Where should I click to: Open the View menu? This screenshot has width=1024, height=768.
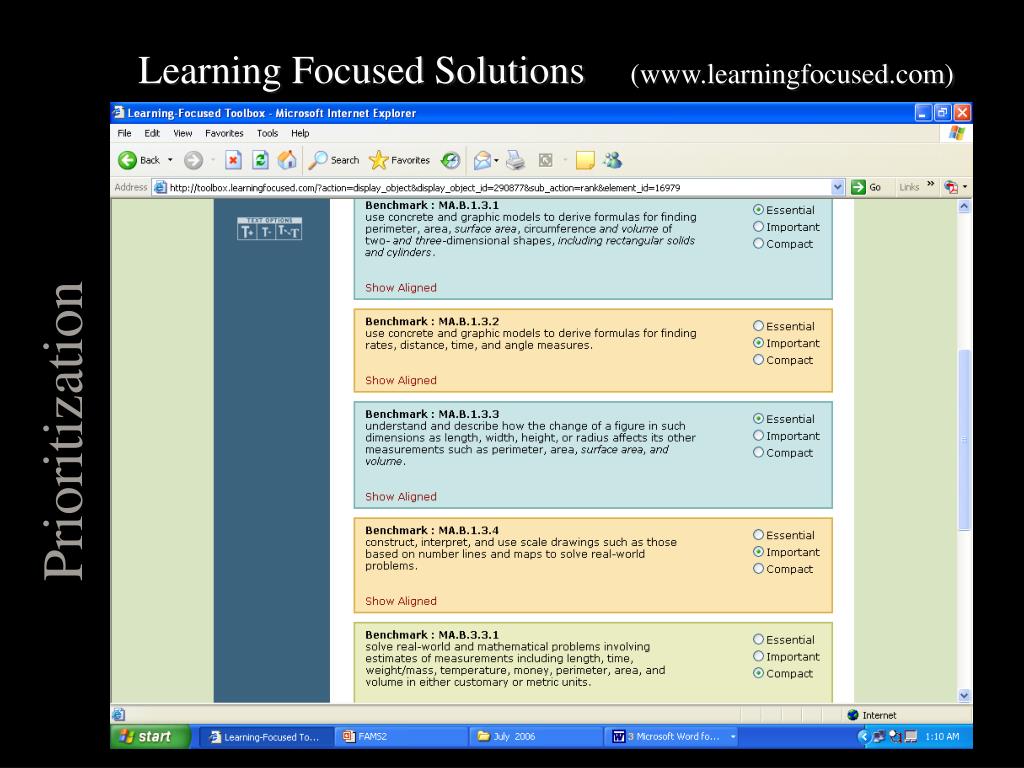pos(183,133)
